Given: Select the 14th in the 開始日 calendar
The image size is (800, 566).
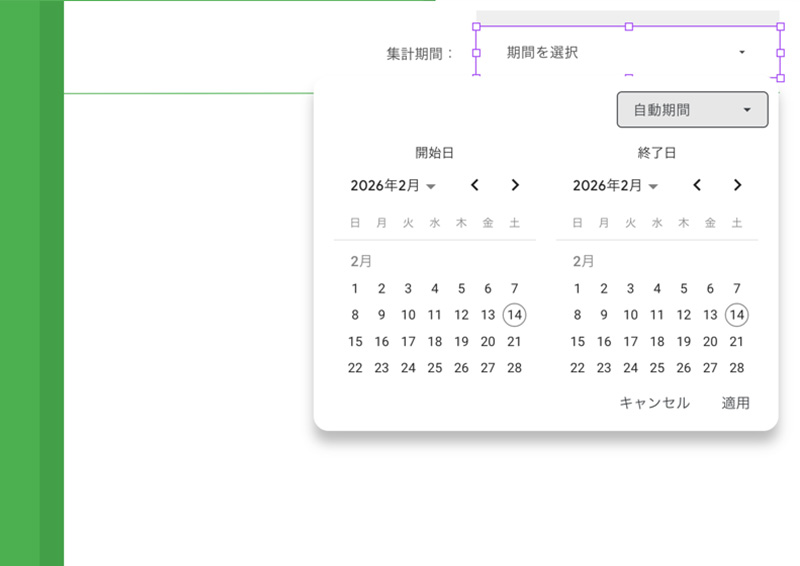Looking at the screenshot, I should click(514, 315).
